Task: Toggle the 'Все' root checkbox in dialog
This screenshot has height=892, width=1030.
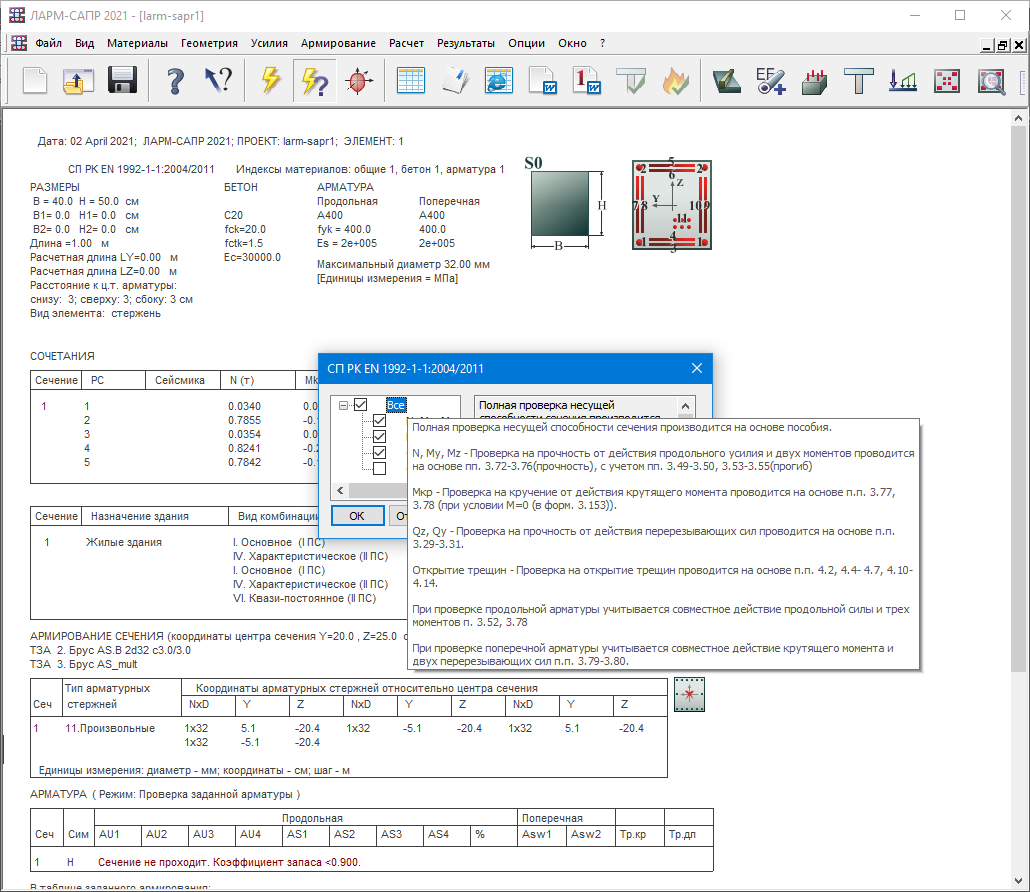Action: click(x=361, y=405)
